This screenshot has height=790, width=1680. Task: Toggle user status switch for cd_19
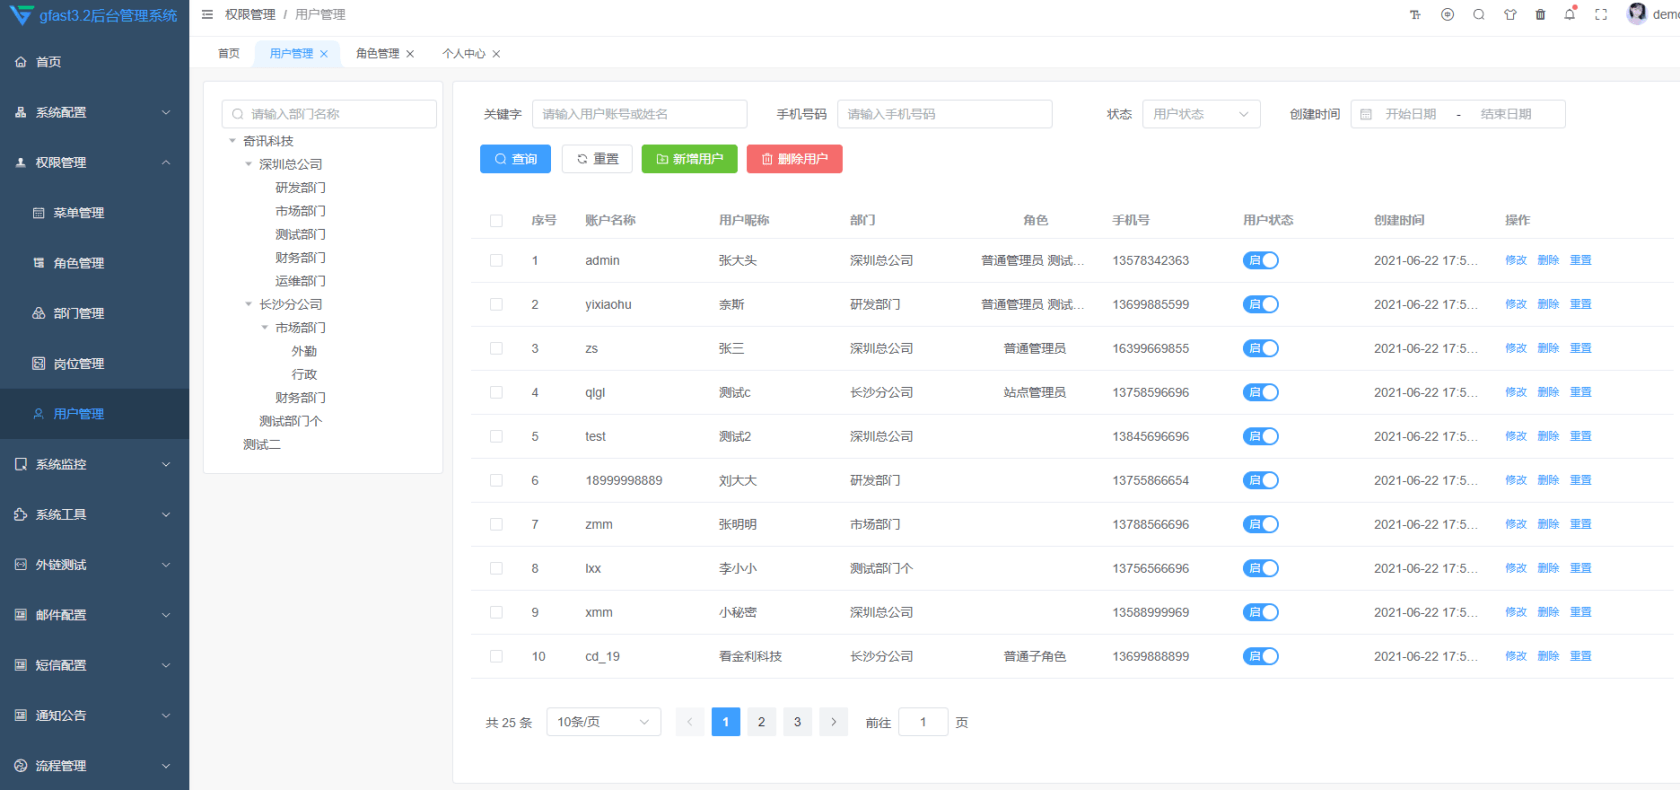(1261, 657)
